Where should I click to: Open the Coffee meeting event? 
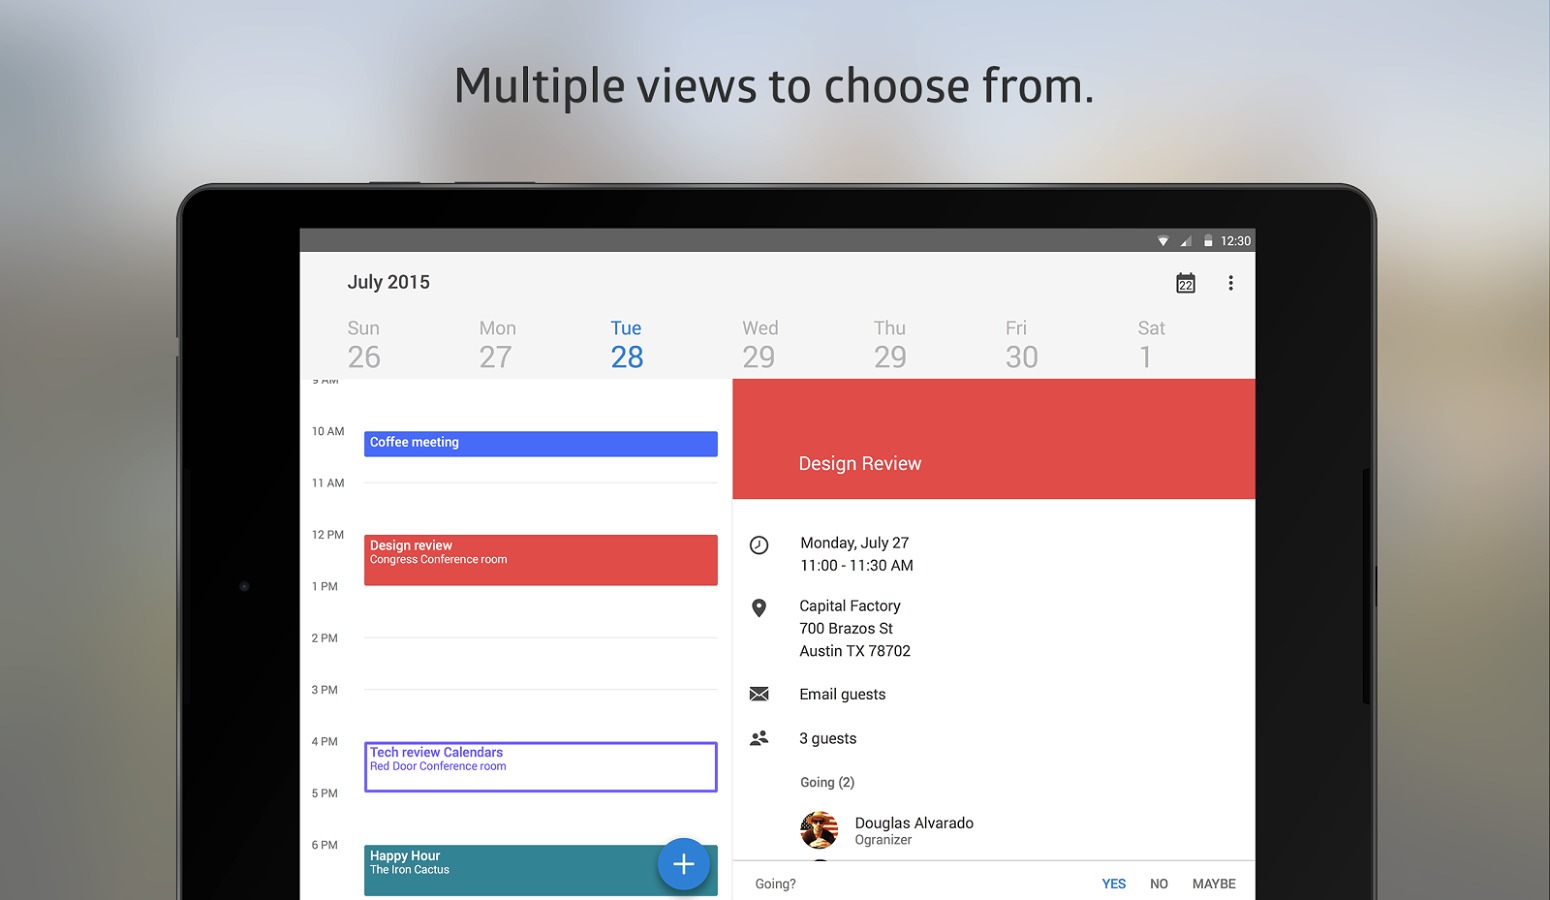(x=540, y=443)
